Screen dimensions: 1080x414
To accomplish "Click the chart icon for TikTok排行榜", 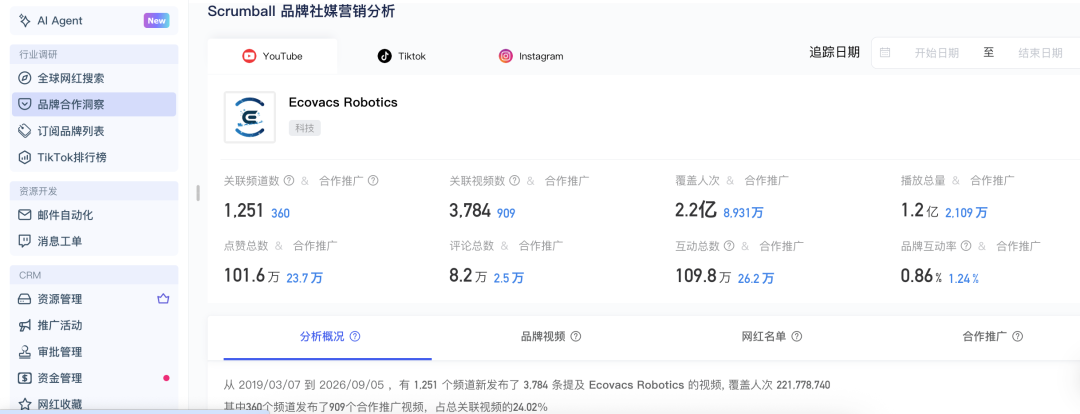I will coord(25,157).
